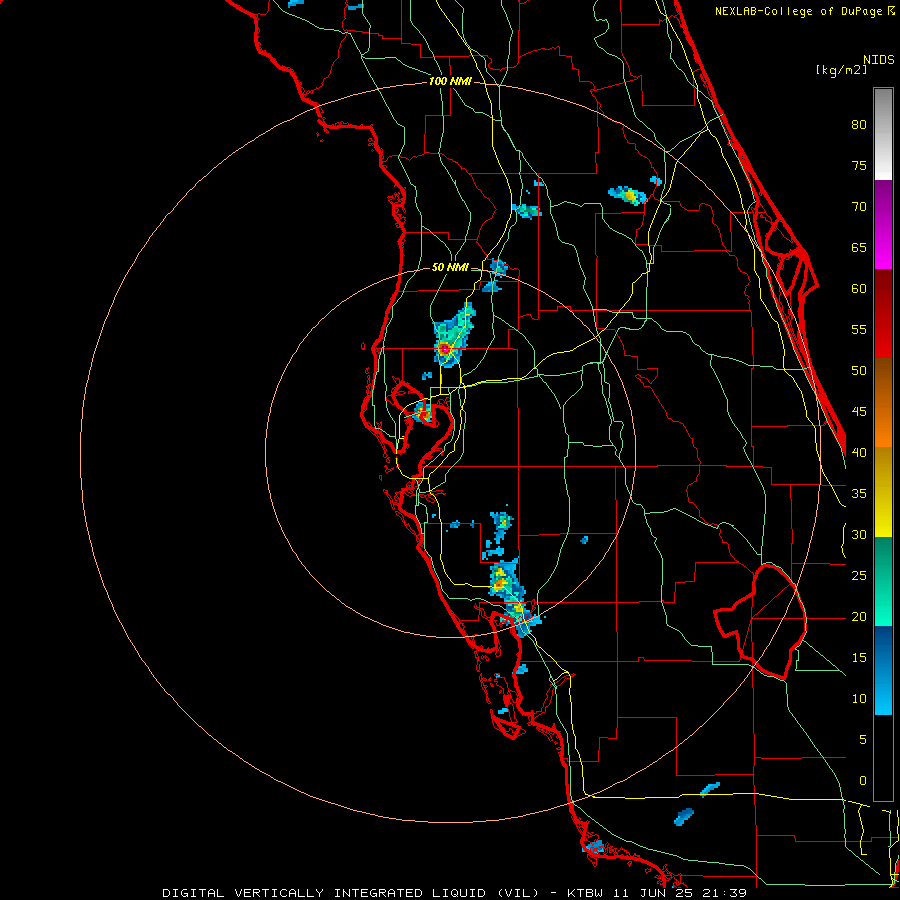Pick the gray-white segment of the VIL color bar
This screenshot has height=900, width=900.
[x=883, y=134]
